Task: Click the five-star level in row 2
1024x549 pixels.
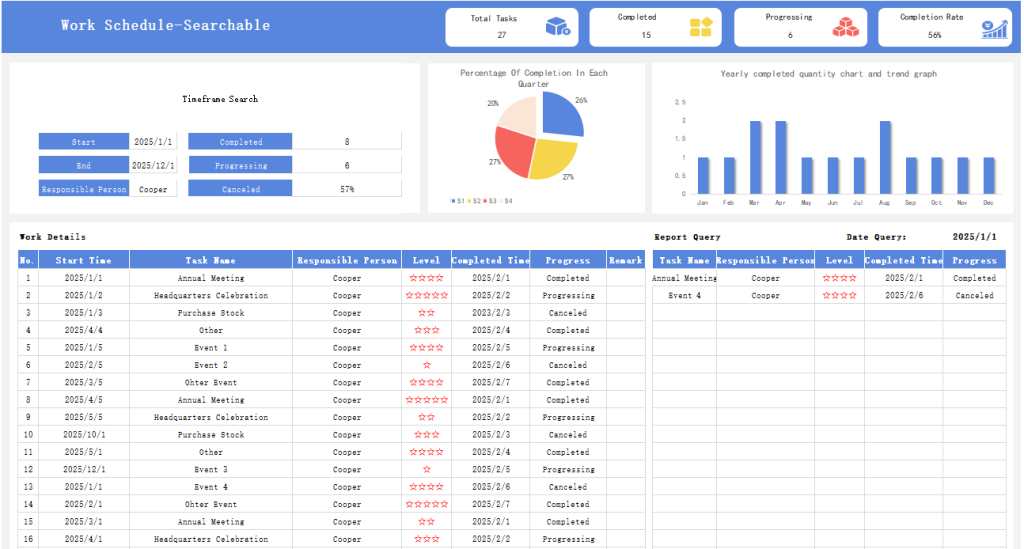Action: 426,296
